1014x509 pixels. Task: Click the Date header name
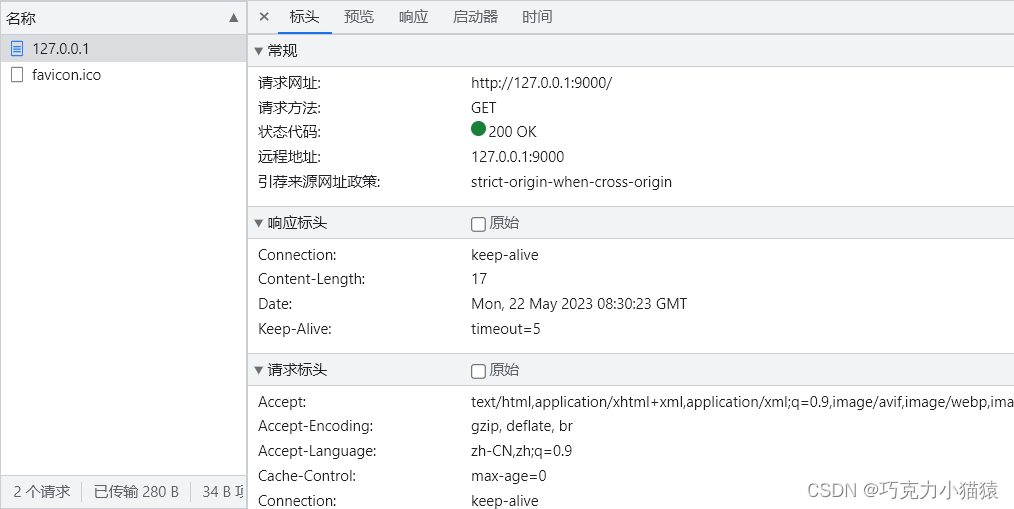pos(275,303)
